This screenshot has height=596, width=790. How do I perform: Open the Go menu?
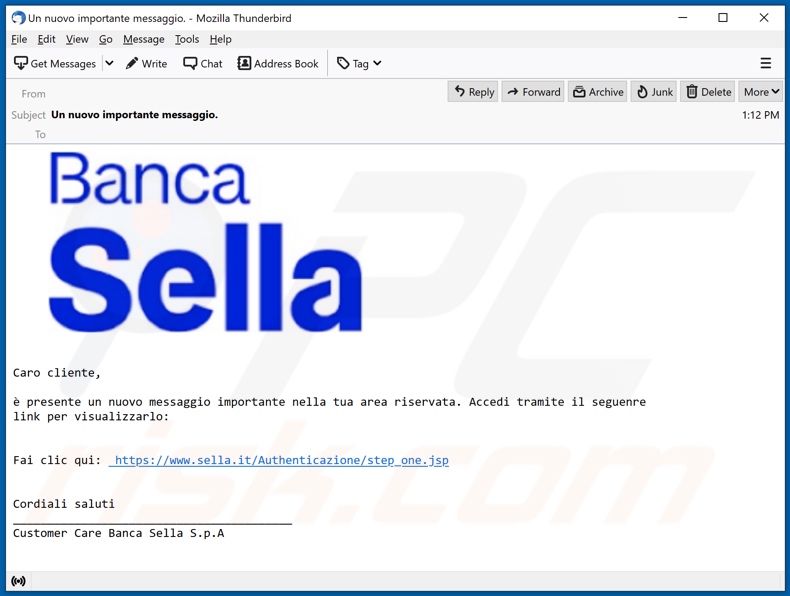tap(105, 39)
